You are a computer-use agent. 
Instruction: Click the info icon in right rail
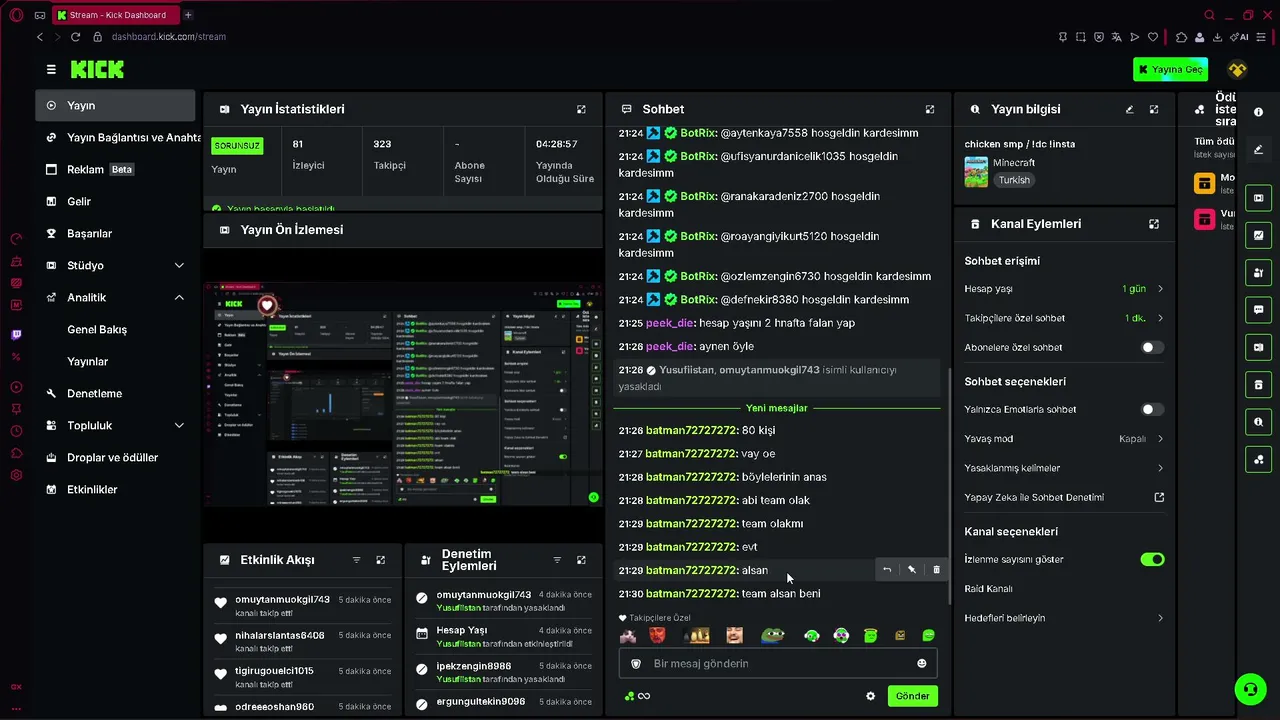point(1258,112)
